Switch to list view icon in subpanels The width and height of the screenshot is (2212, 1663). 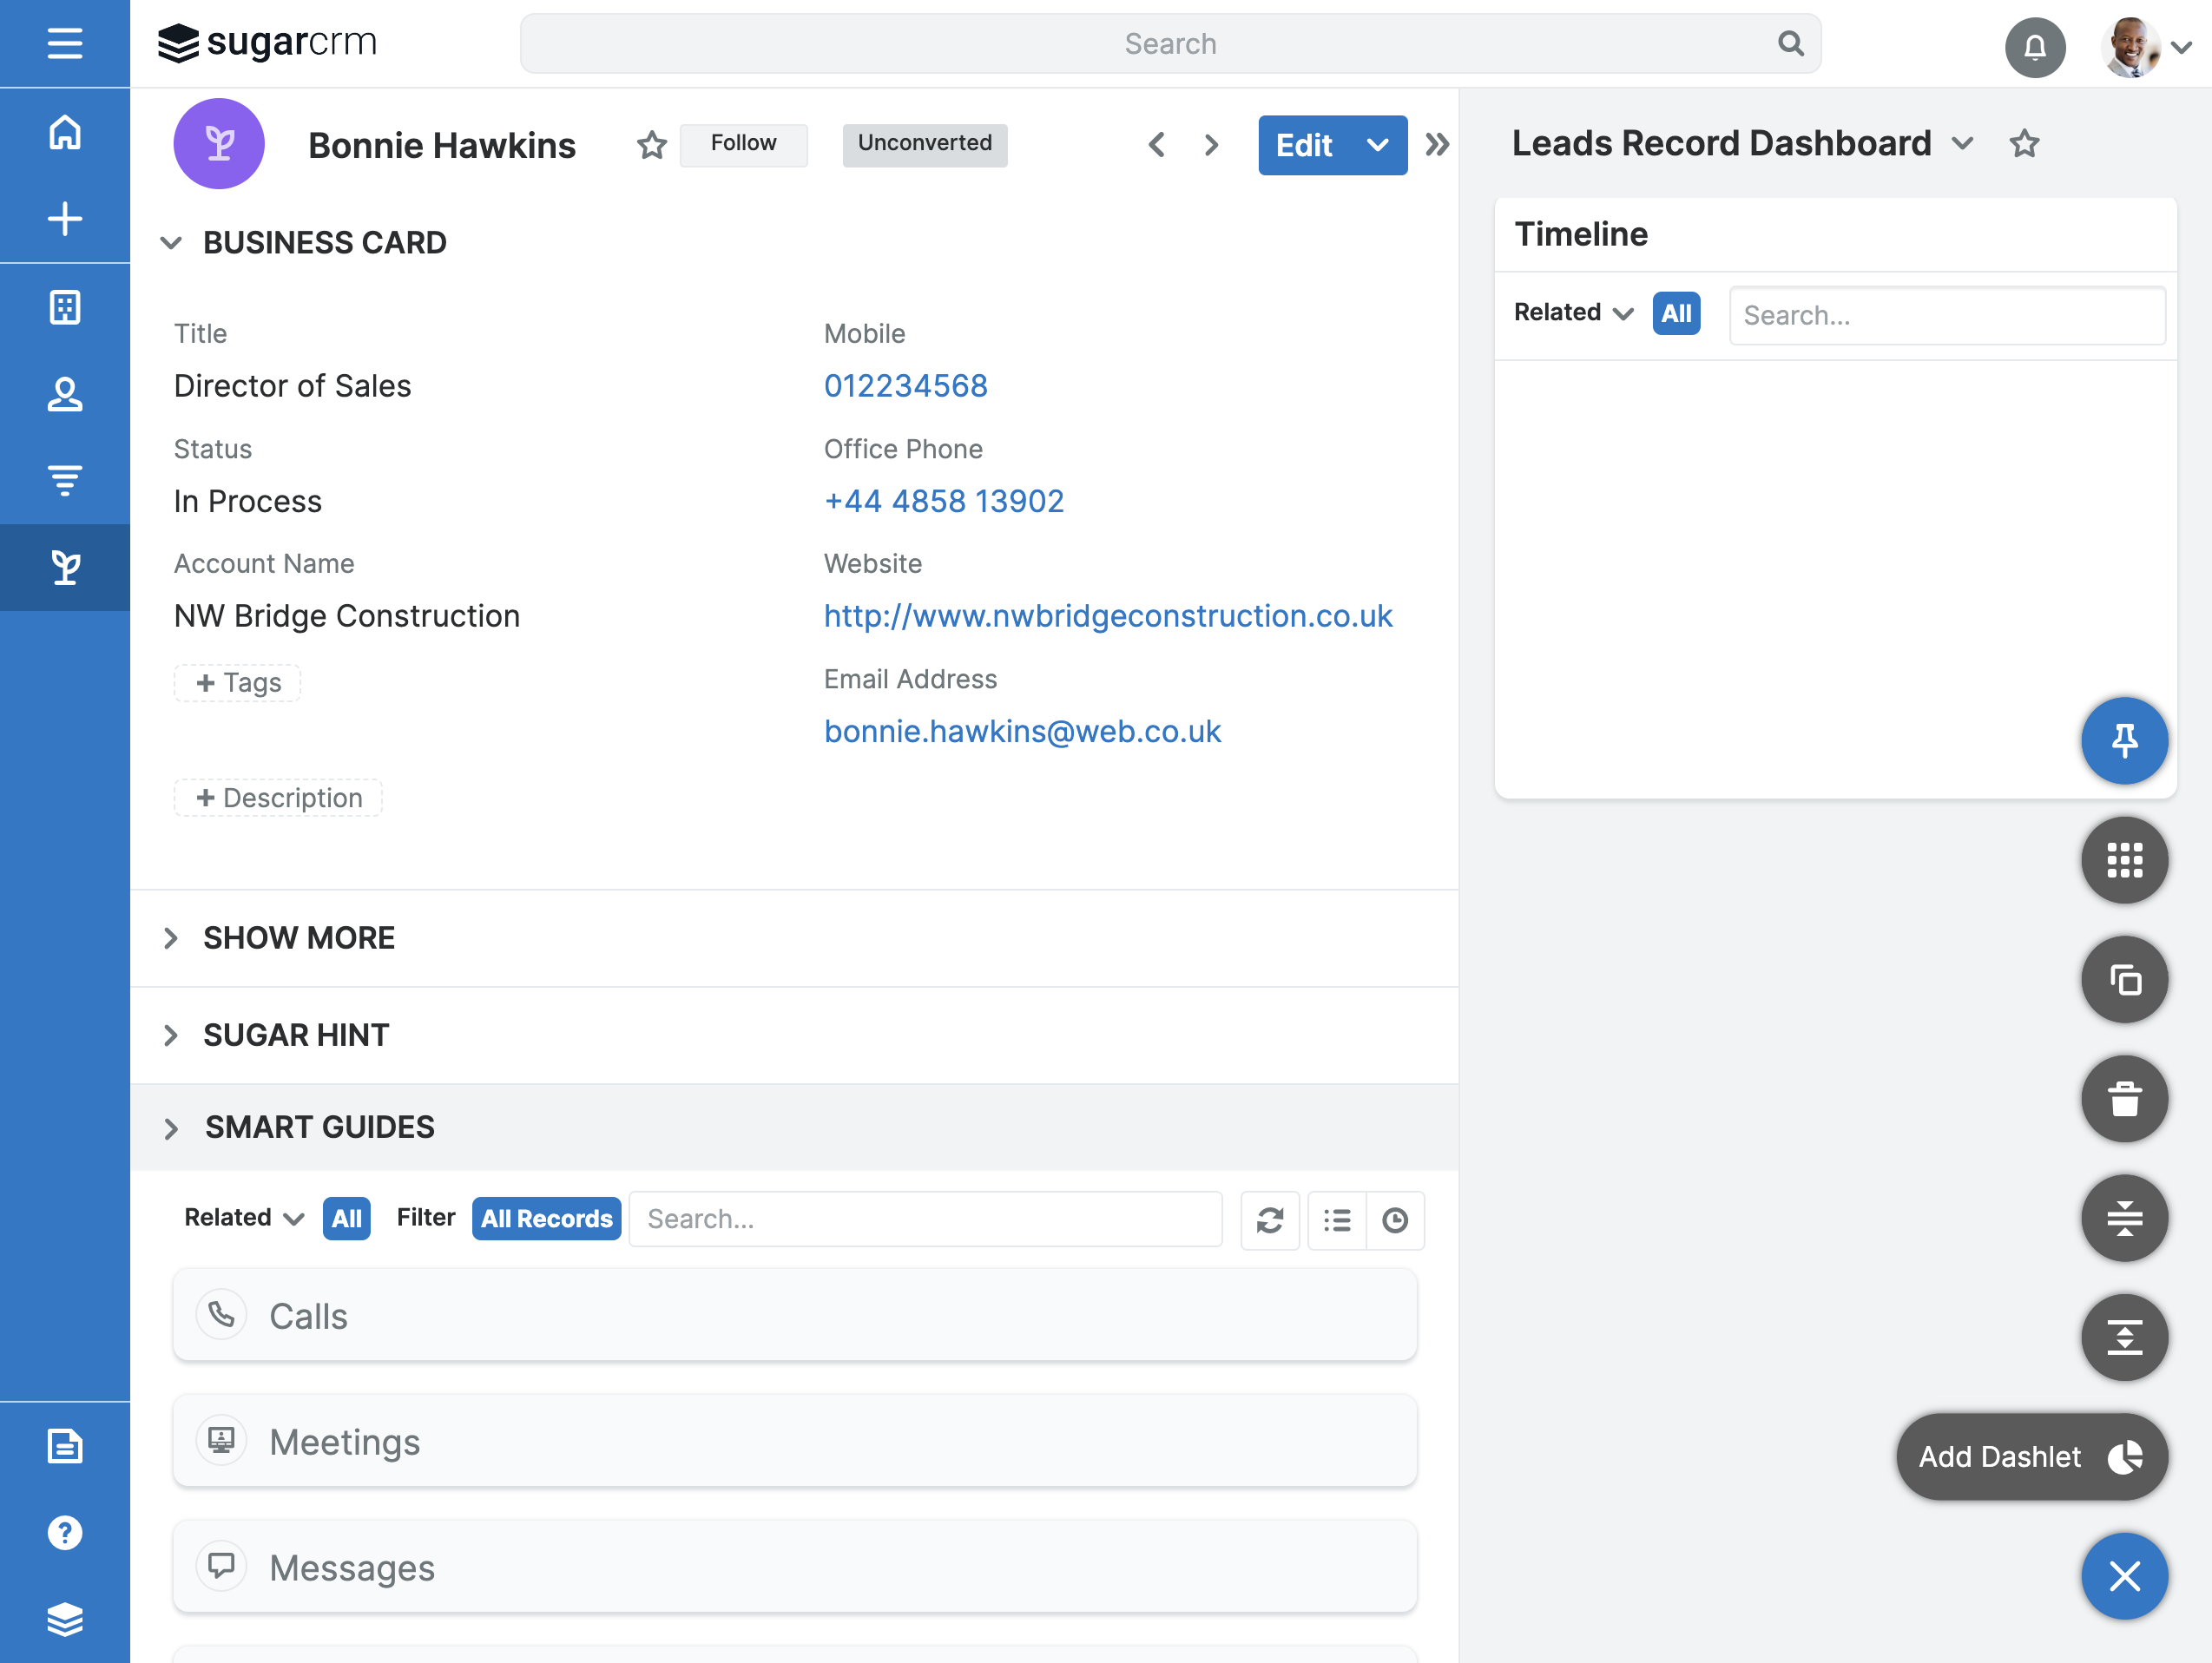click(1337, 1220)
